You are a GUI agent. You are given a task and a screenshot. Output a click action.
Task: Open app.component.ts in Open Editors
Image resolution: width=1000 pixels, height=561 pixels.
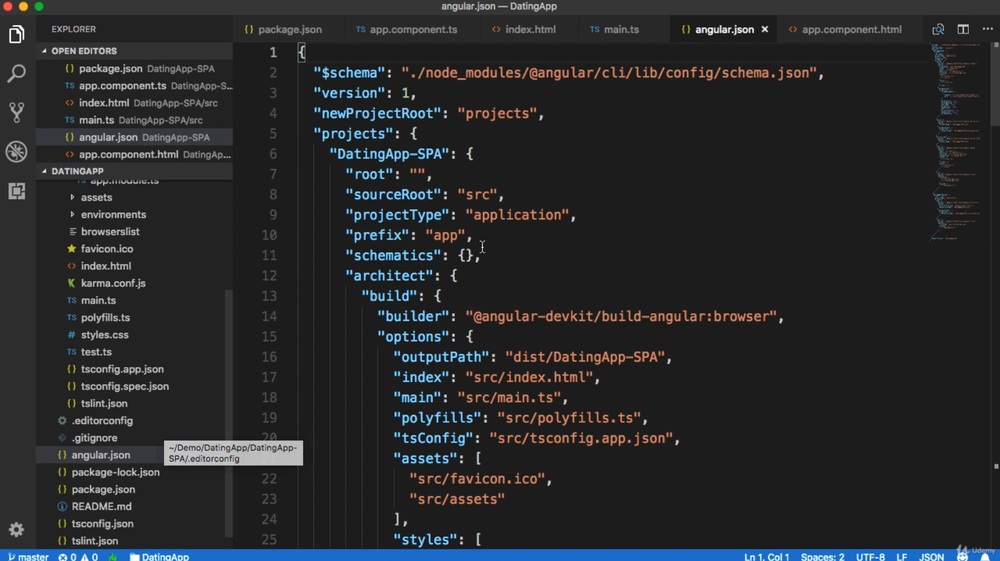pos(134,85)
